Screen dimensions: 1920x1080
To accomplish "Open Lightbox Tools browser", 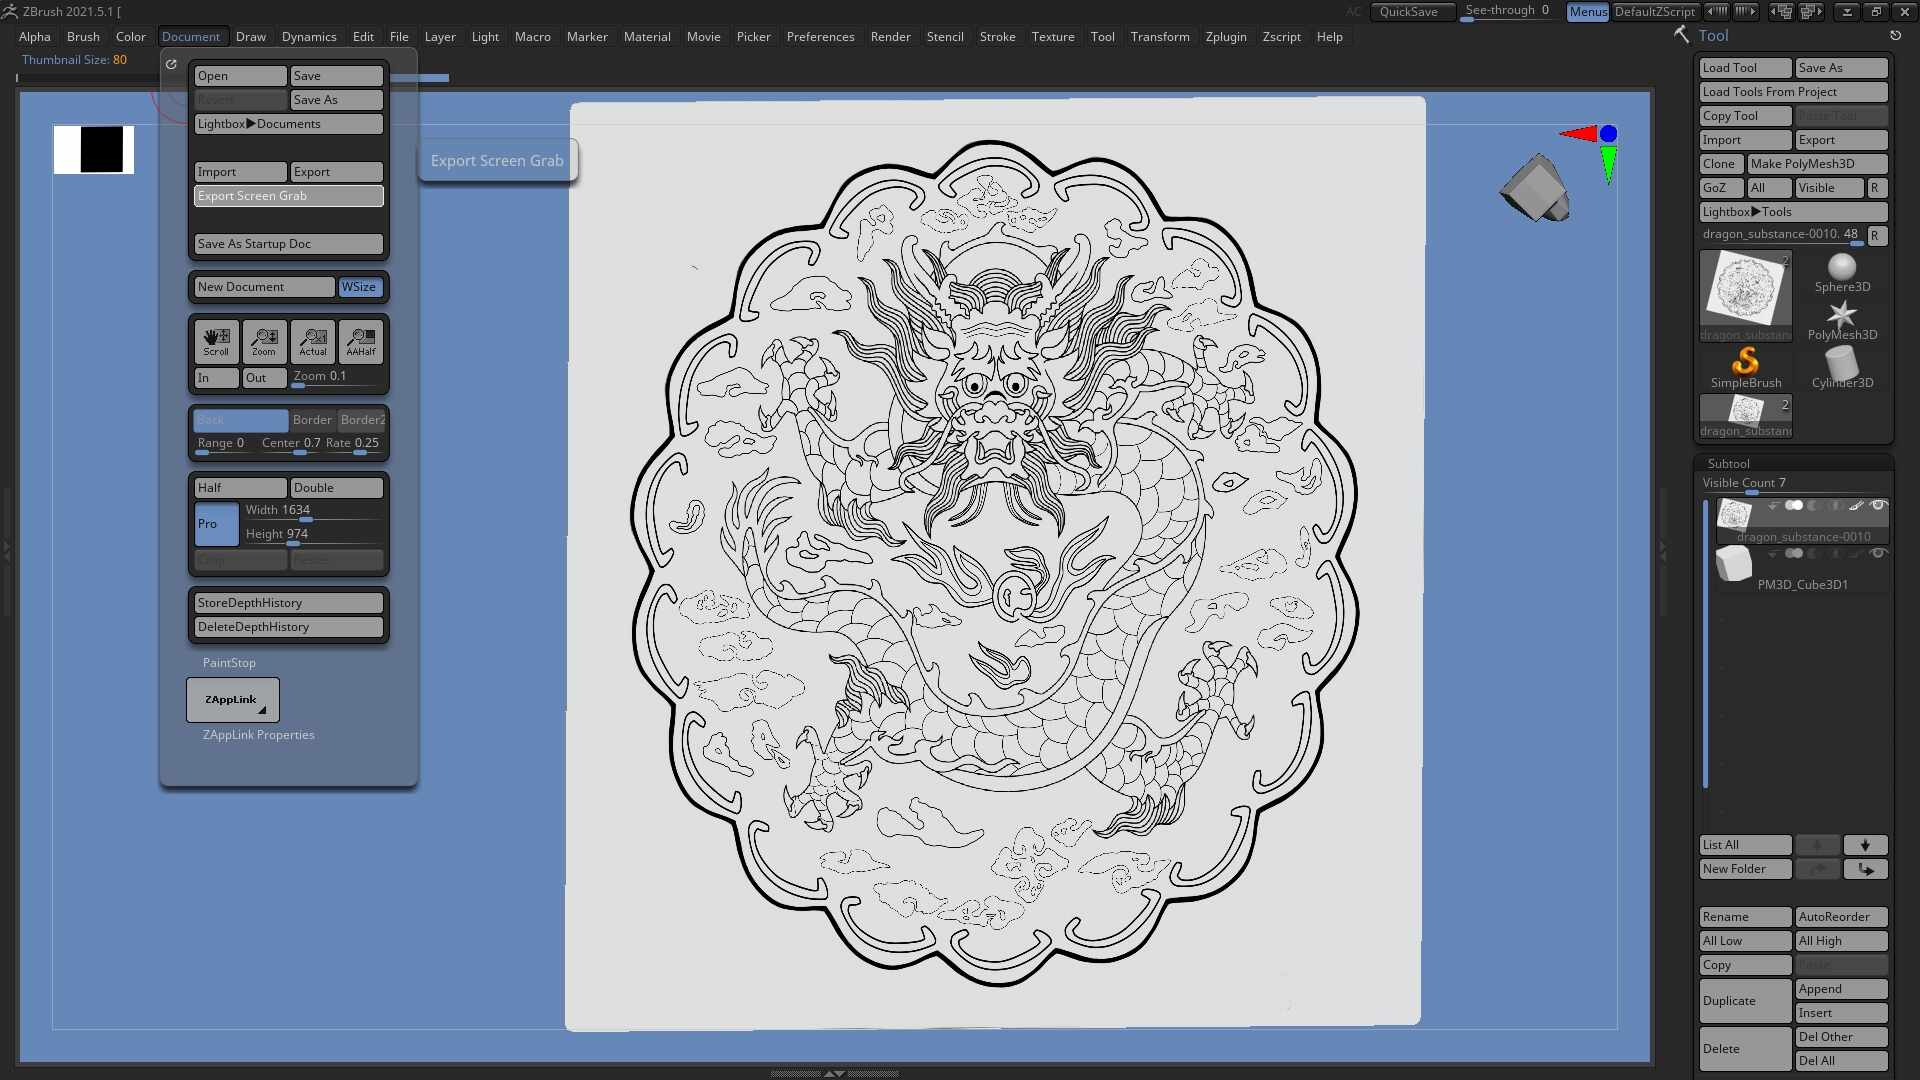I will click(x=1793, y=212).
